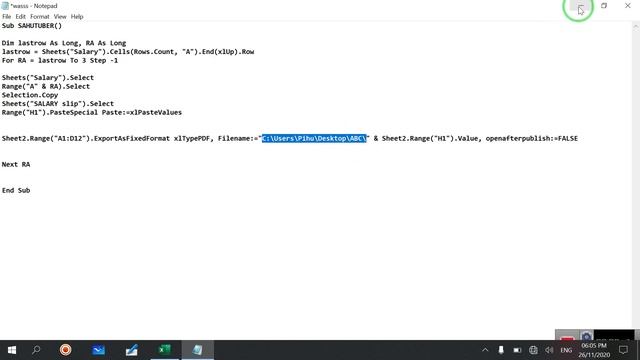Screen dimensions: 640x360
Task: Open the pen sketch app in taskbar
Action: tap(131, 350)
